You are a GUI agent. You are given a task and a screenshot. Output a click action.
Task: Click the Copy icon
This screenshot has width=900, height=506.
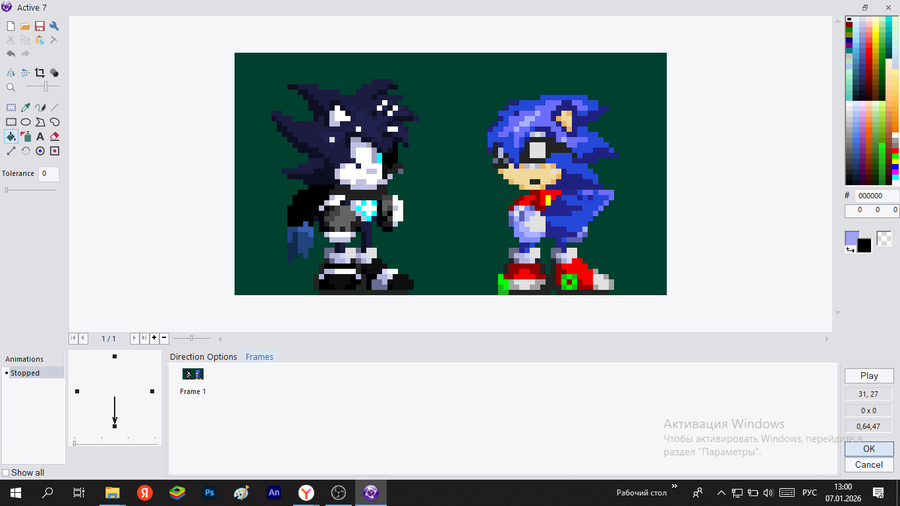[x=25, y=40]
